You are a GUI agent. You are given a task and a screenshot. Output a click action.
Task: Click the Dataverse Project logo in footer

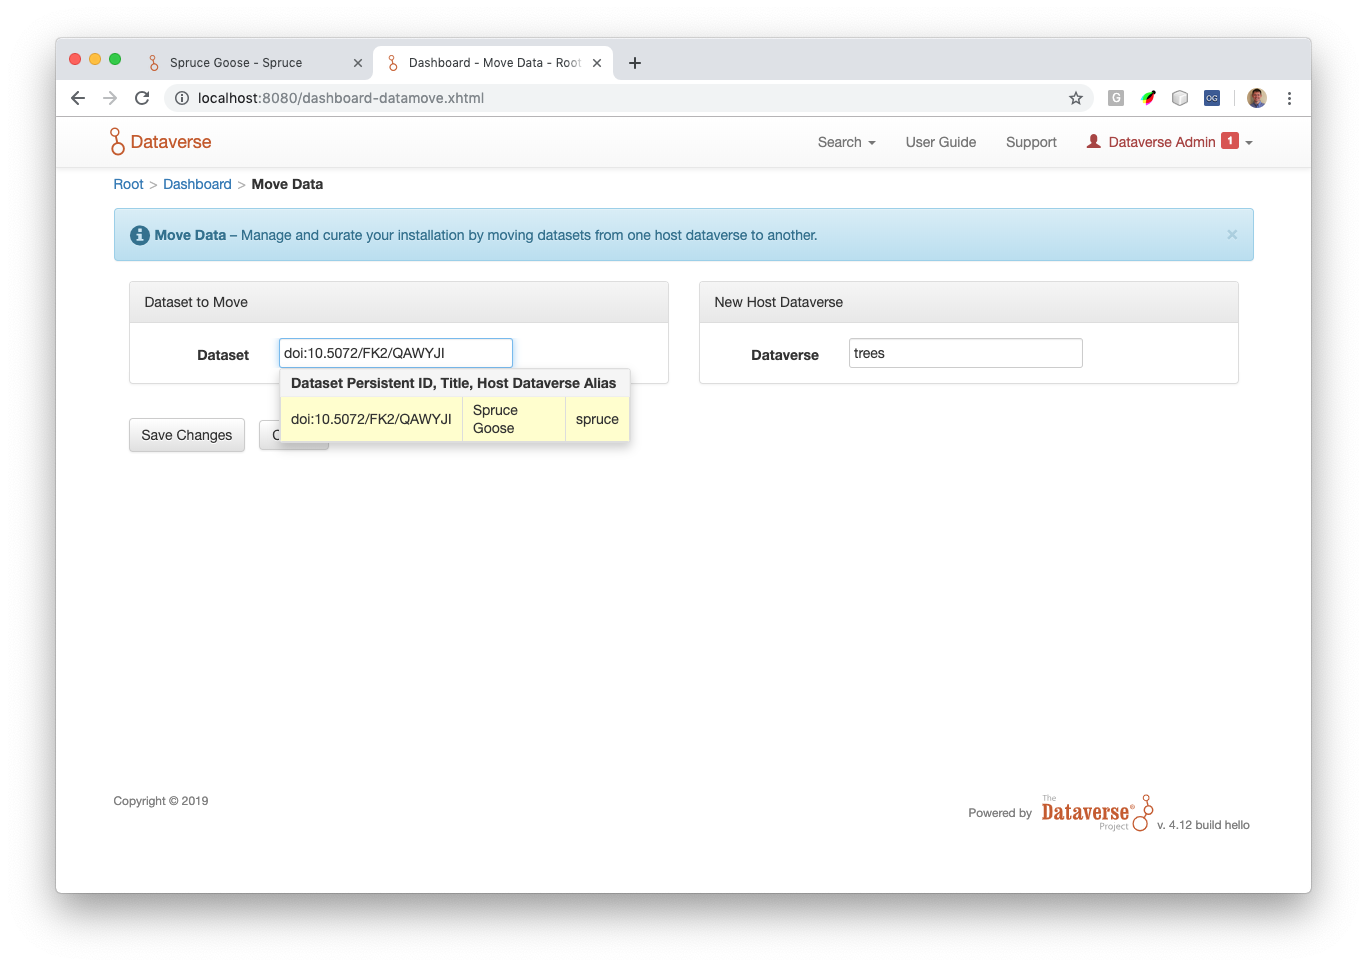pyautogui.click(x=1097, y=813)
